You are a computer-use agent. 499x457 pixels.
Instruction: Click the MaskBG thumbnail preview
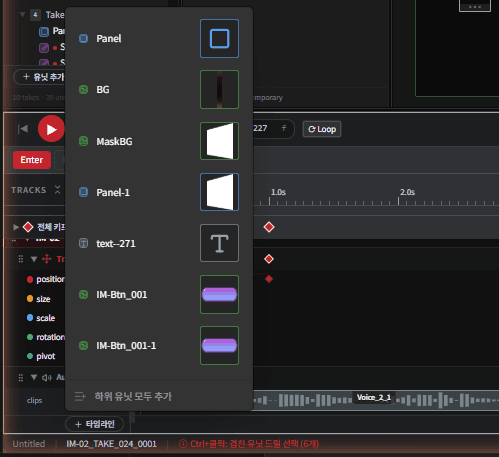[219, 141]
